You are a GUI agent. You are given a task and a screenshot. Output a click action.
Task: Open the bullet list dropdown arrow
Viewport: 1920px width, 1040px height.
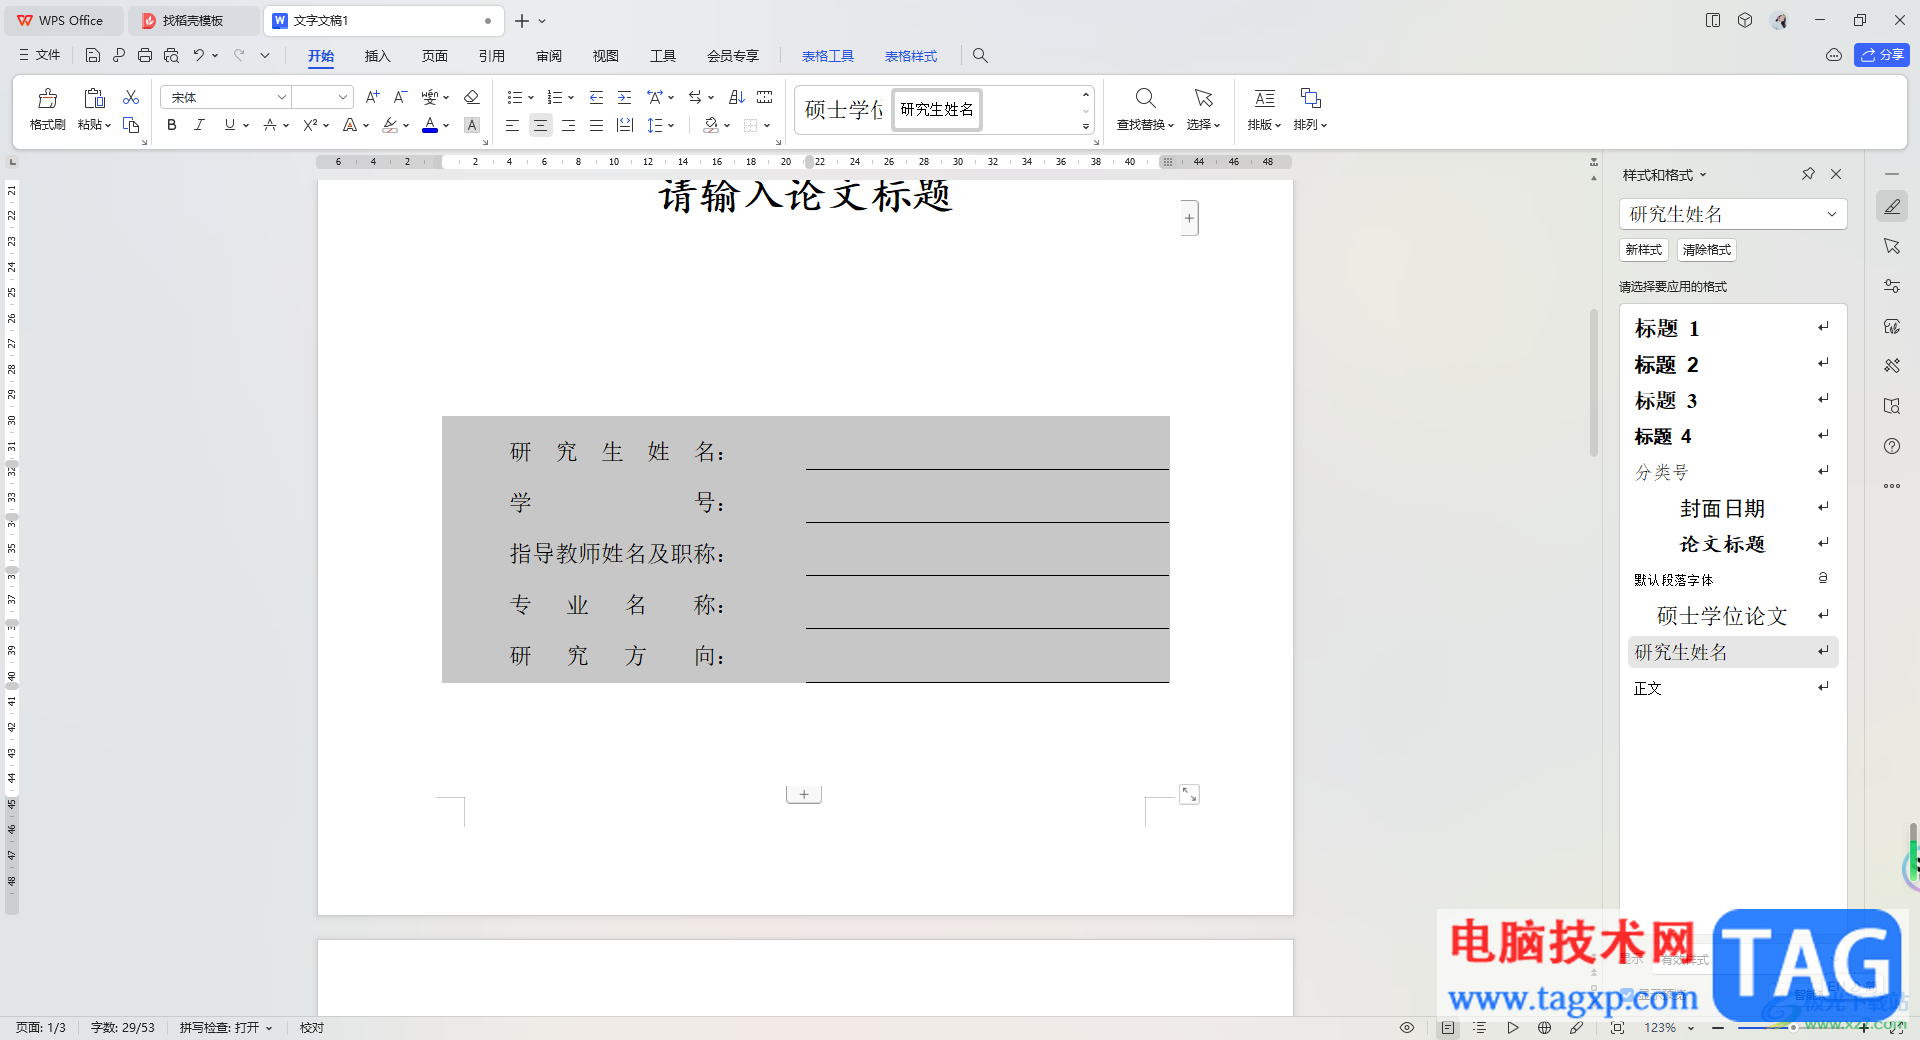click(530, 98)
